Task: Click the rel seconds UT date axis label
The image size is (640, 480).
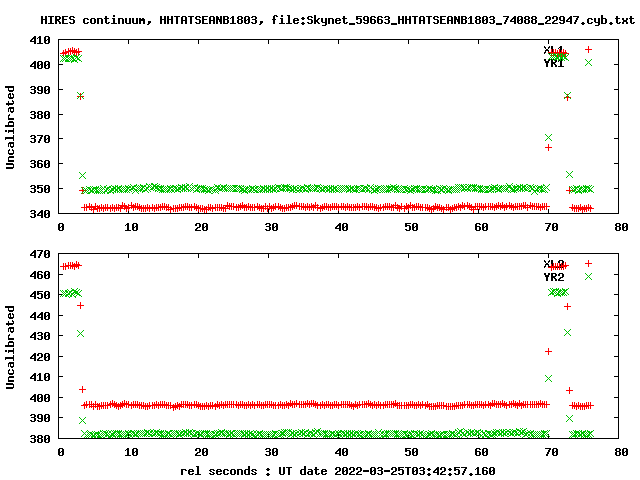Action: (338, 471)
